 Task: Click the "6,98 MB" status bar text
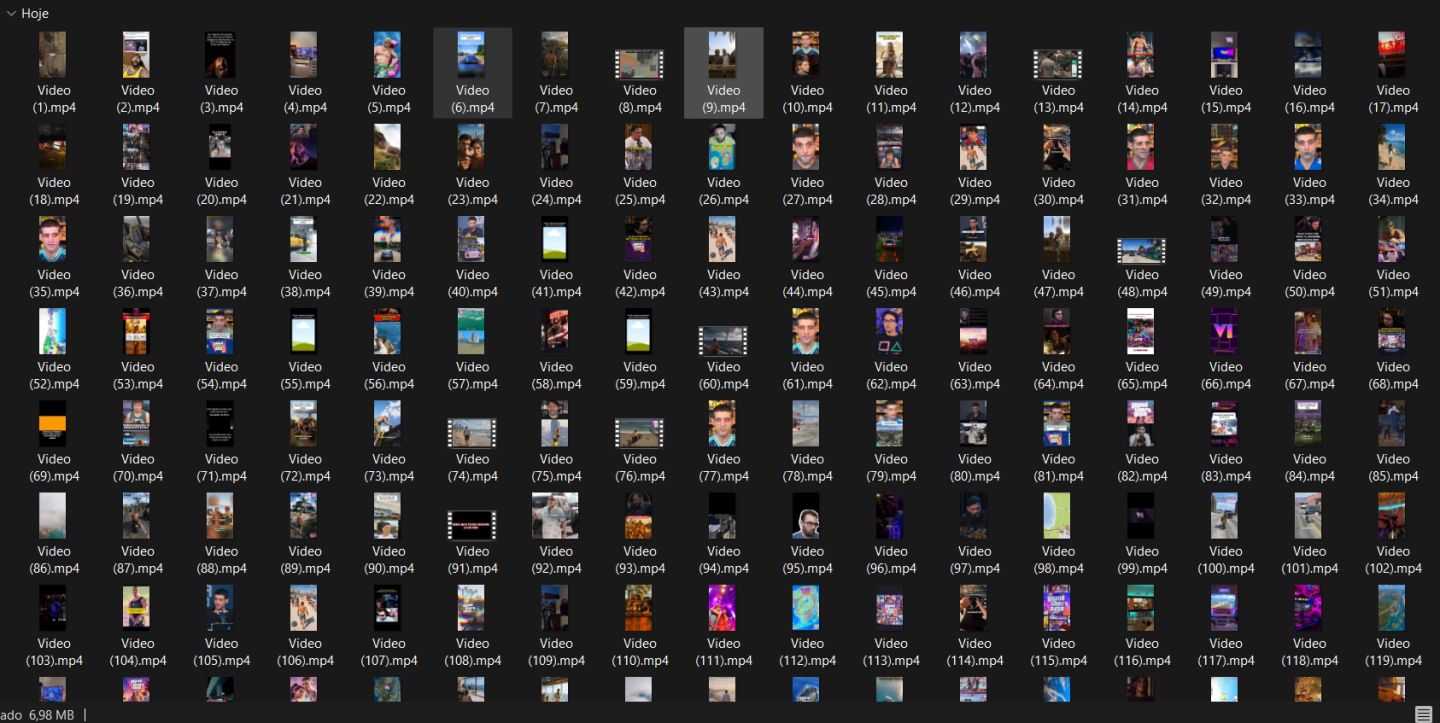[52, 714]
